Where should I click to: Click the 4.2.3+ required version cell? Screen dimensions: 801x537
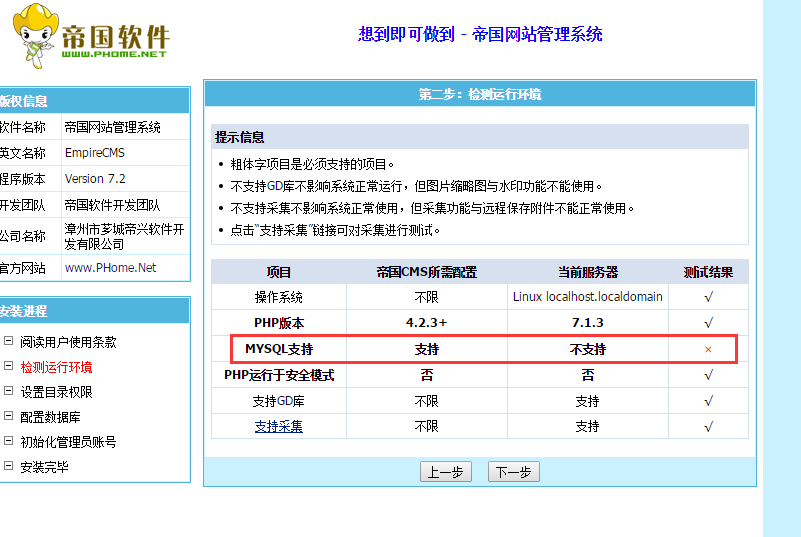tap(427, 323)
